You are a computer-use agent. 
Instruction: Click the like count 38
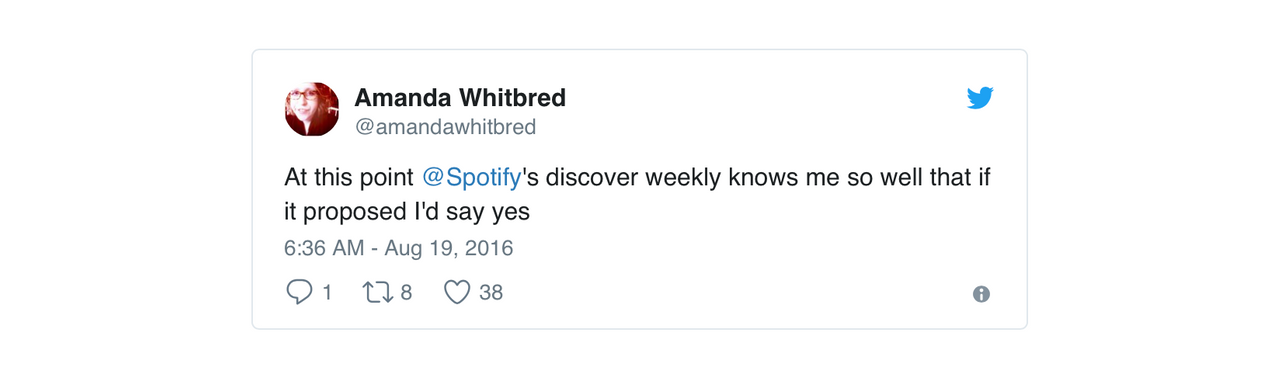coord(491,293)
